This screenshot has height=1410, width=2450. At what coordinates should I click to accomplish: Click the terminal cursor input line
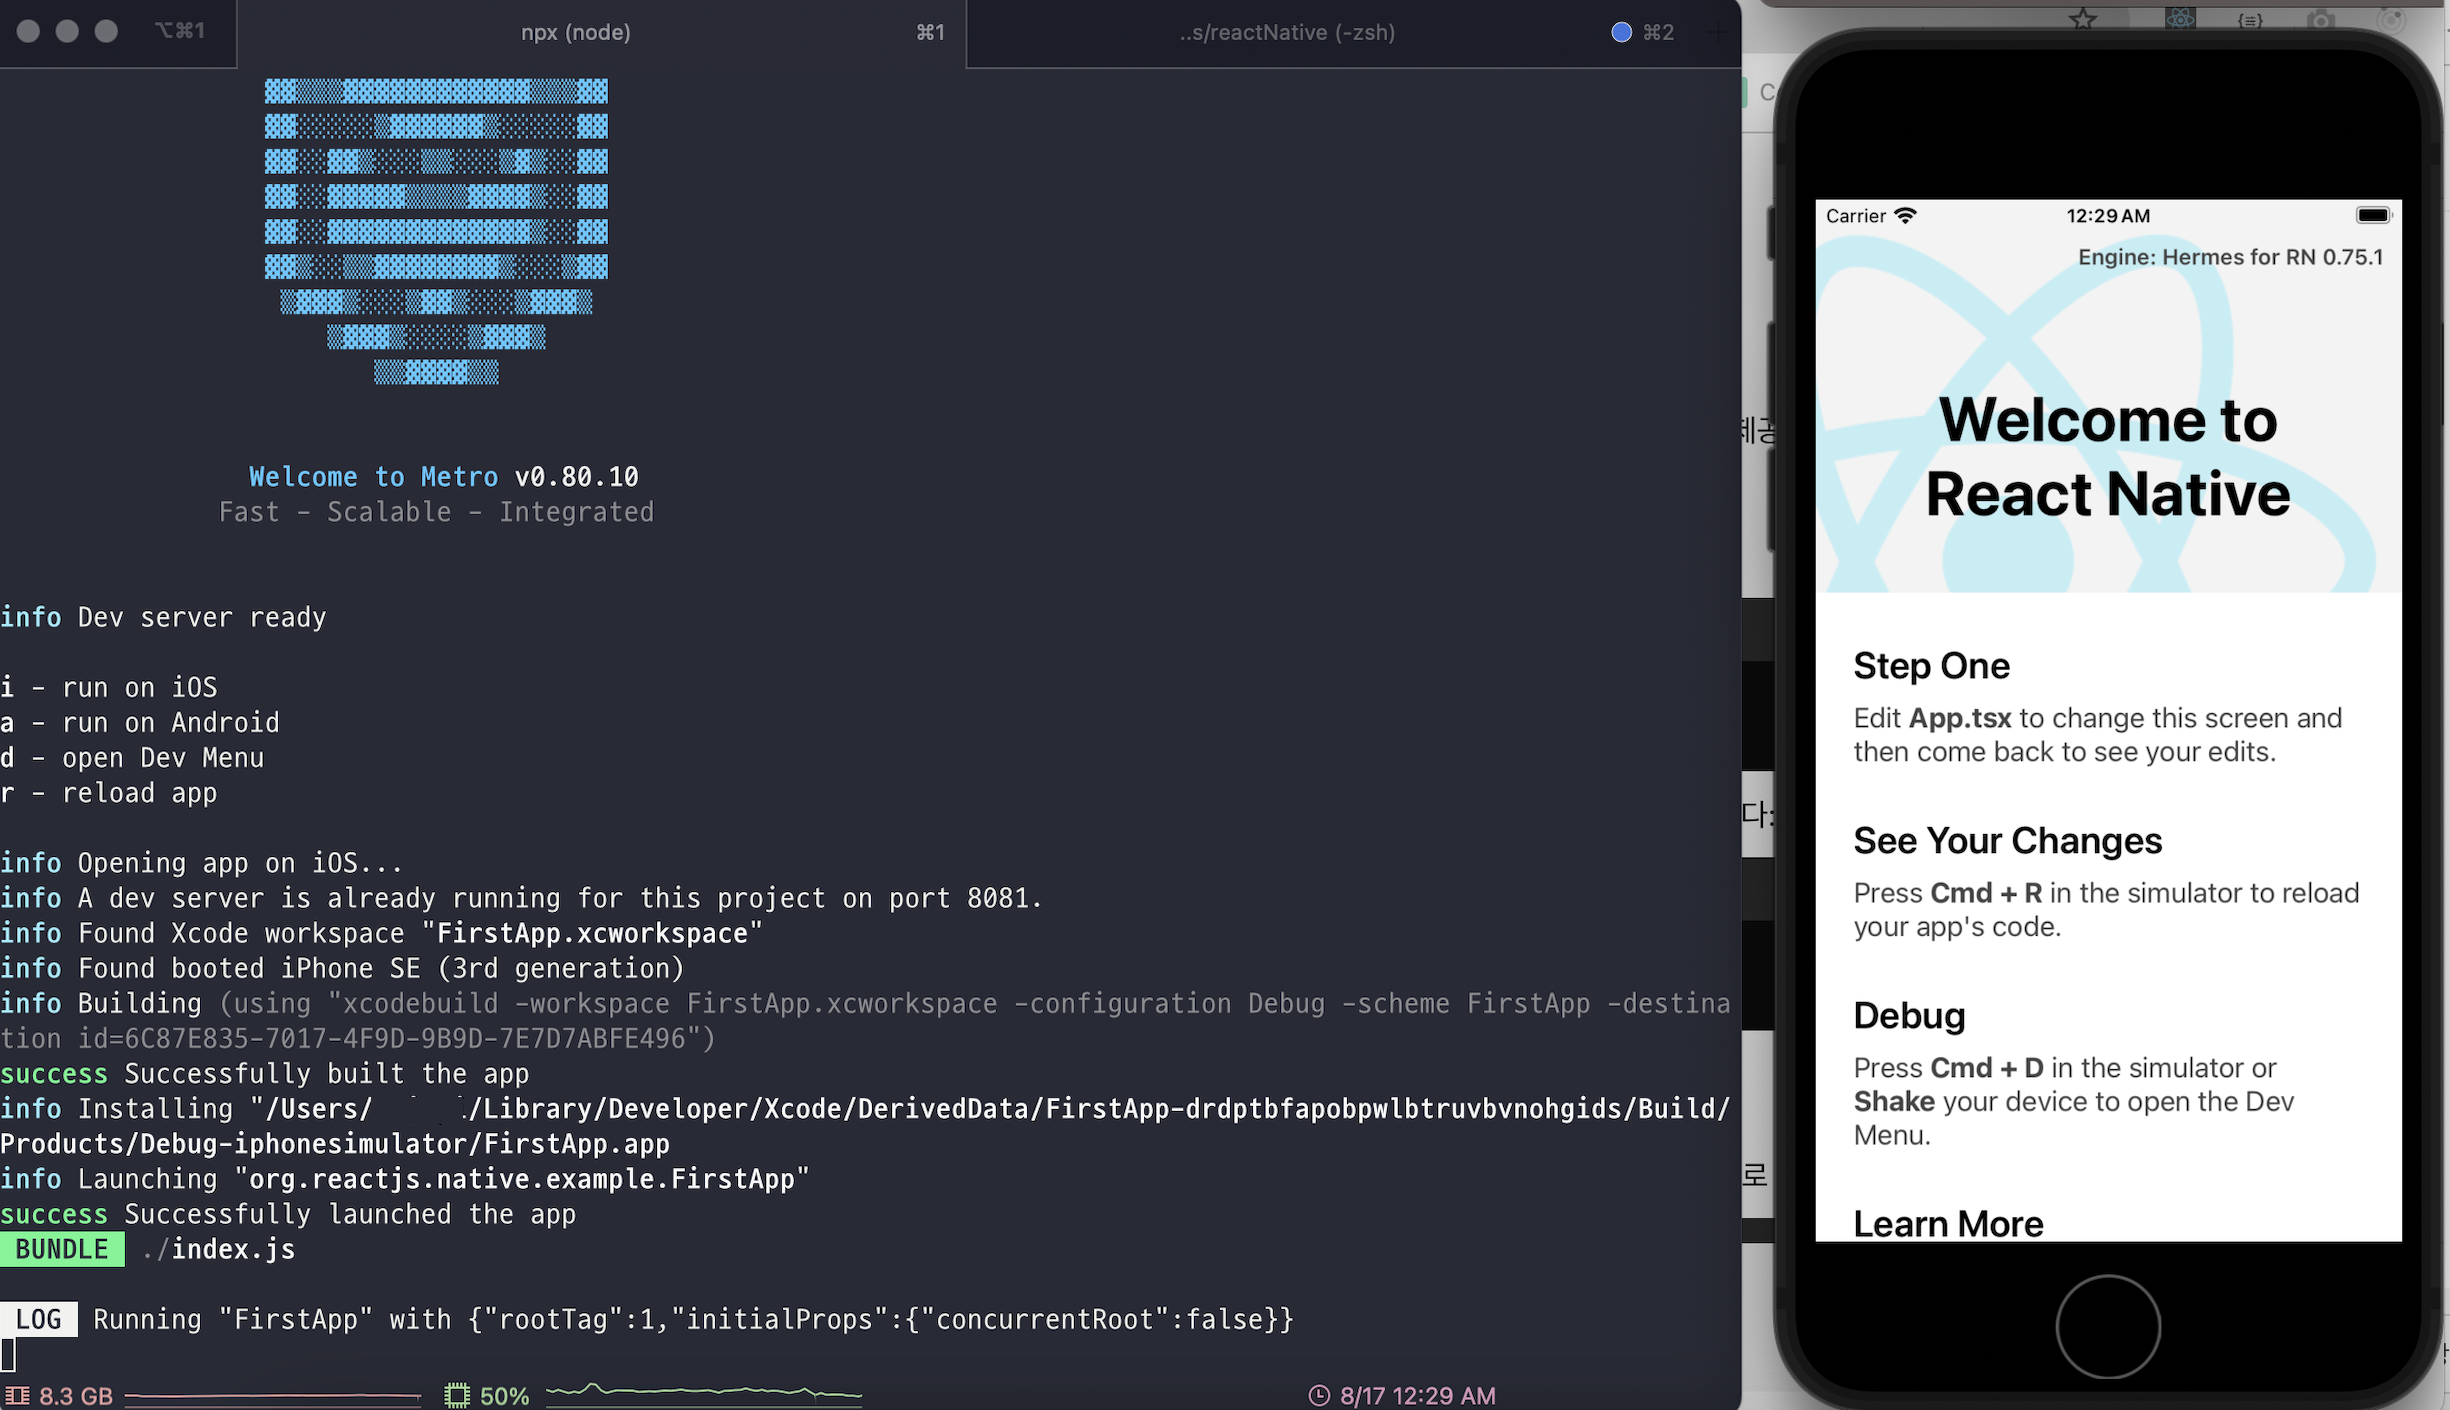click(9, 1354)
